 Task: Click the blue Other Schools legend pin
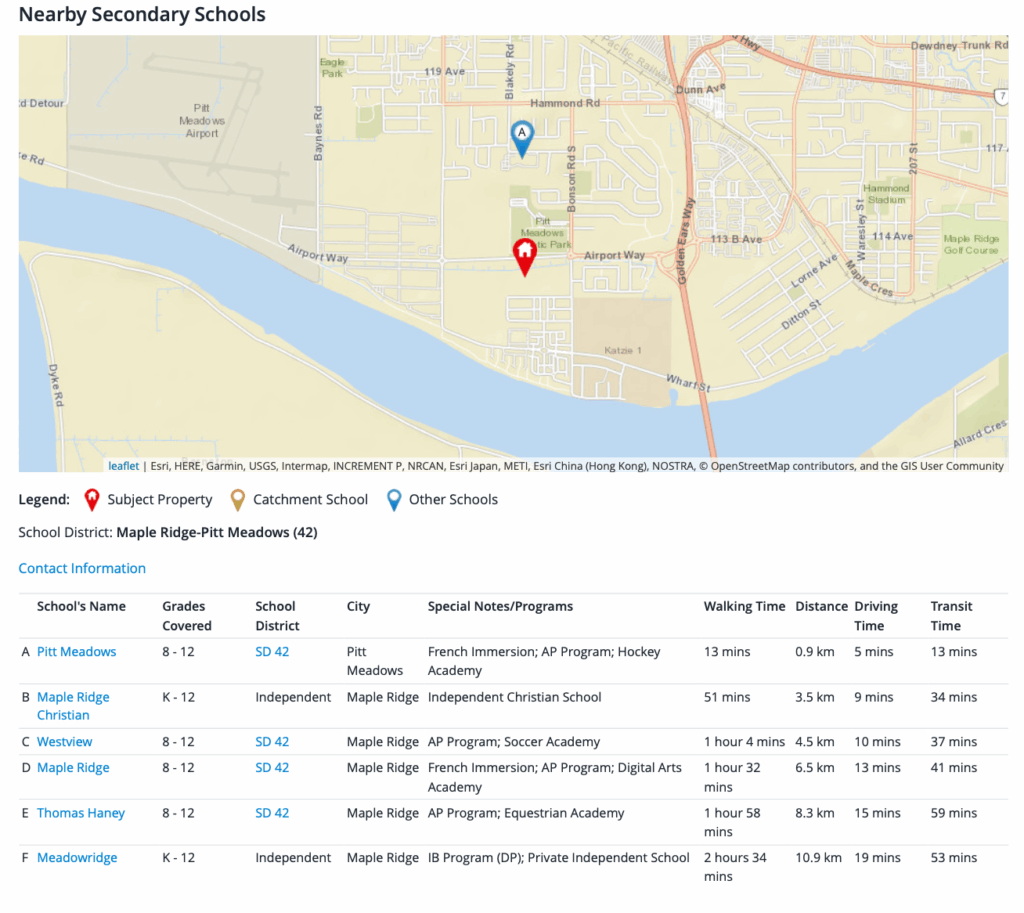point(394,499)
